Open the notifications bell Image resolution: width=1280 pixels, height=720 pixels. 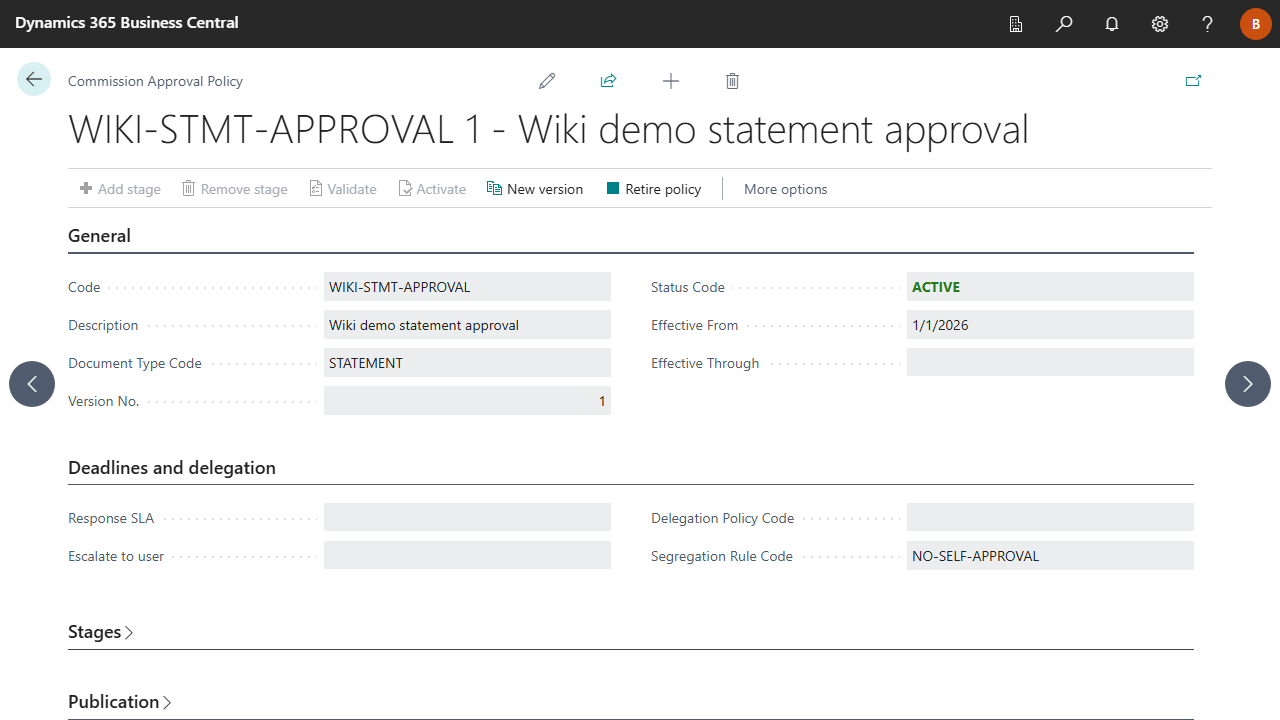pyautogui.click(x=1112, y=24)
